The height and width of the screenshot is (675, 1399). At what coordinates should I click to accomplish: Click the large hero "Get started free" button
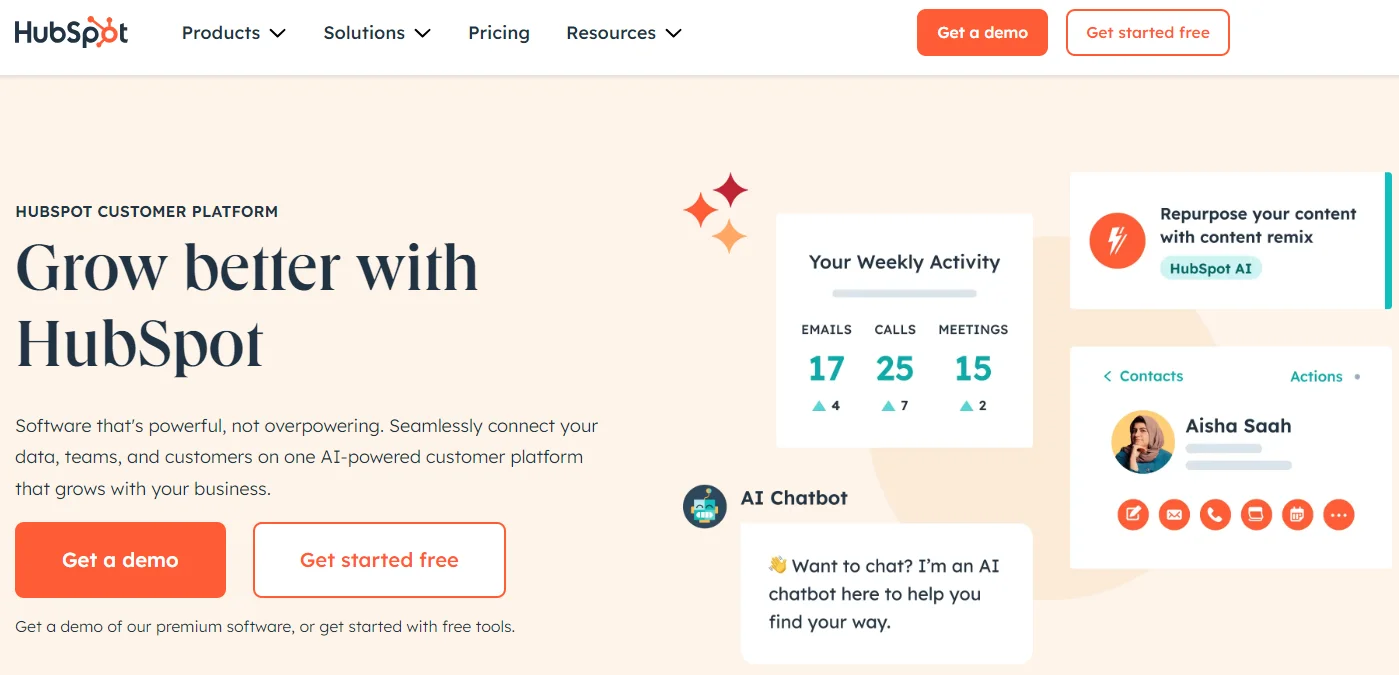379,560
